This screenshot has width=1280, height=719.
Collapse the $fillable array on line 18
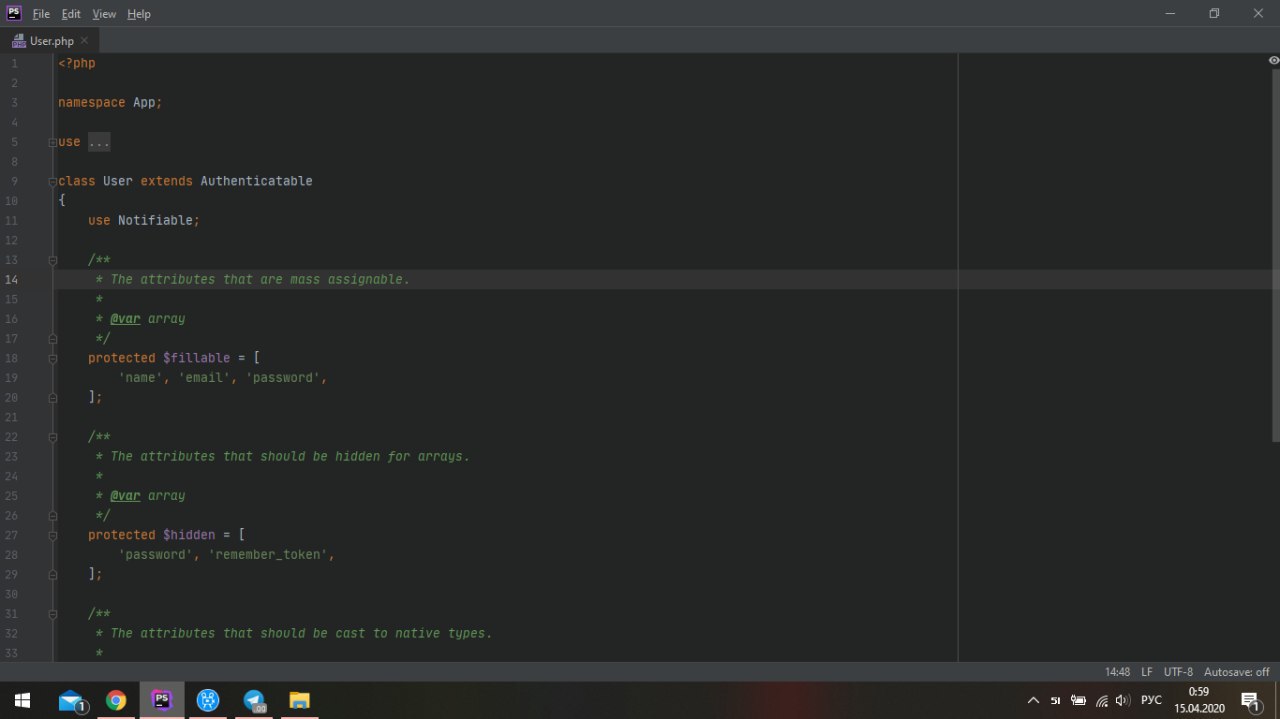tap(52, 358)
